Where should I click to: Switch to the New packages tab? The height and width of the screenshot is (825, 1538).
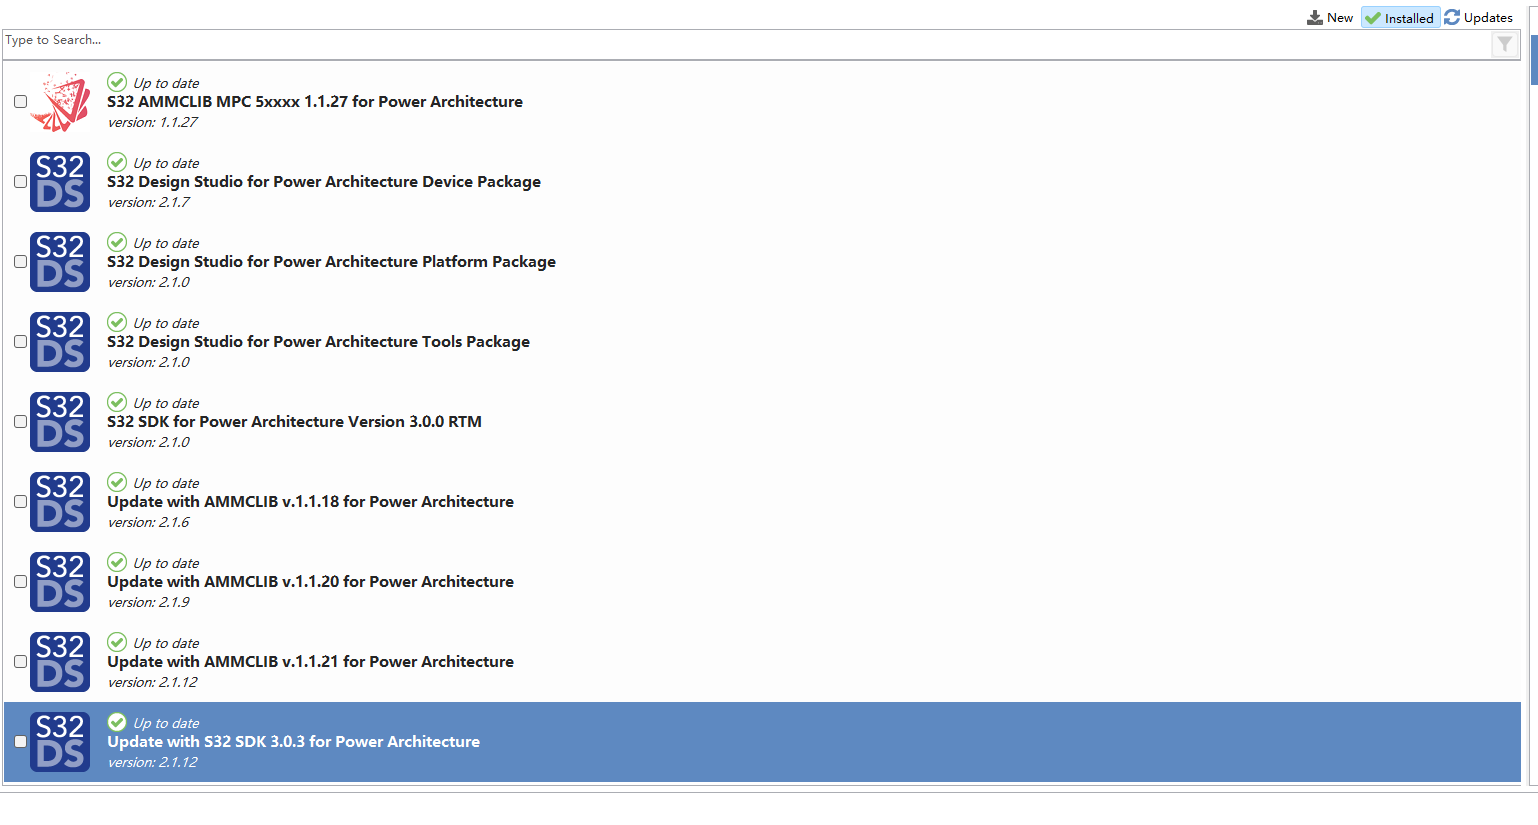[x=1330, y=18]
